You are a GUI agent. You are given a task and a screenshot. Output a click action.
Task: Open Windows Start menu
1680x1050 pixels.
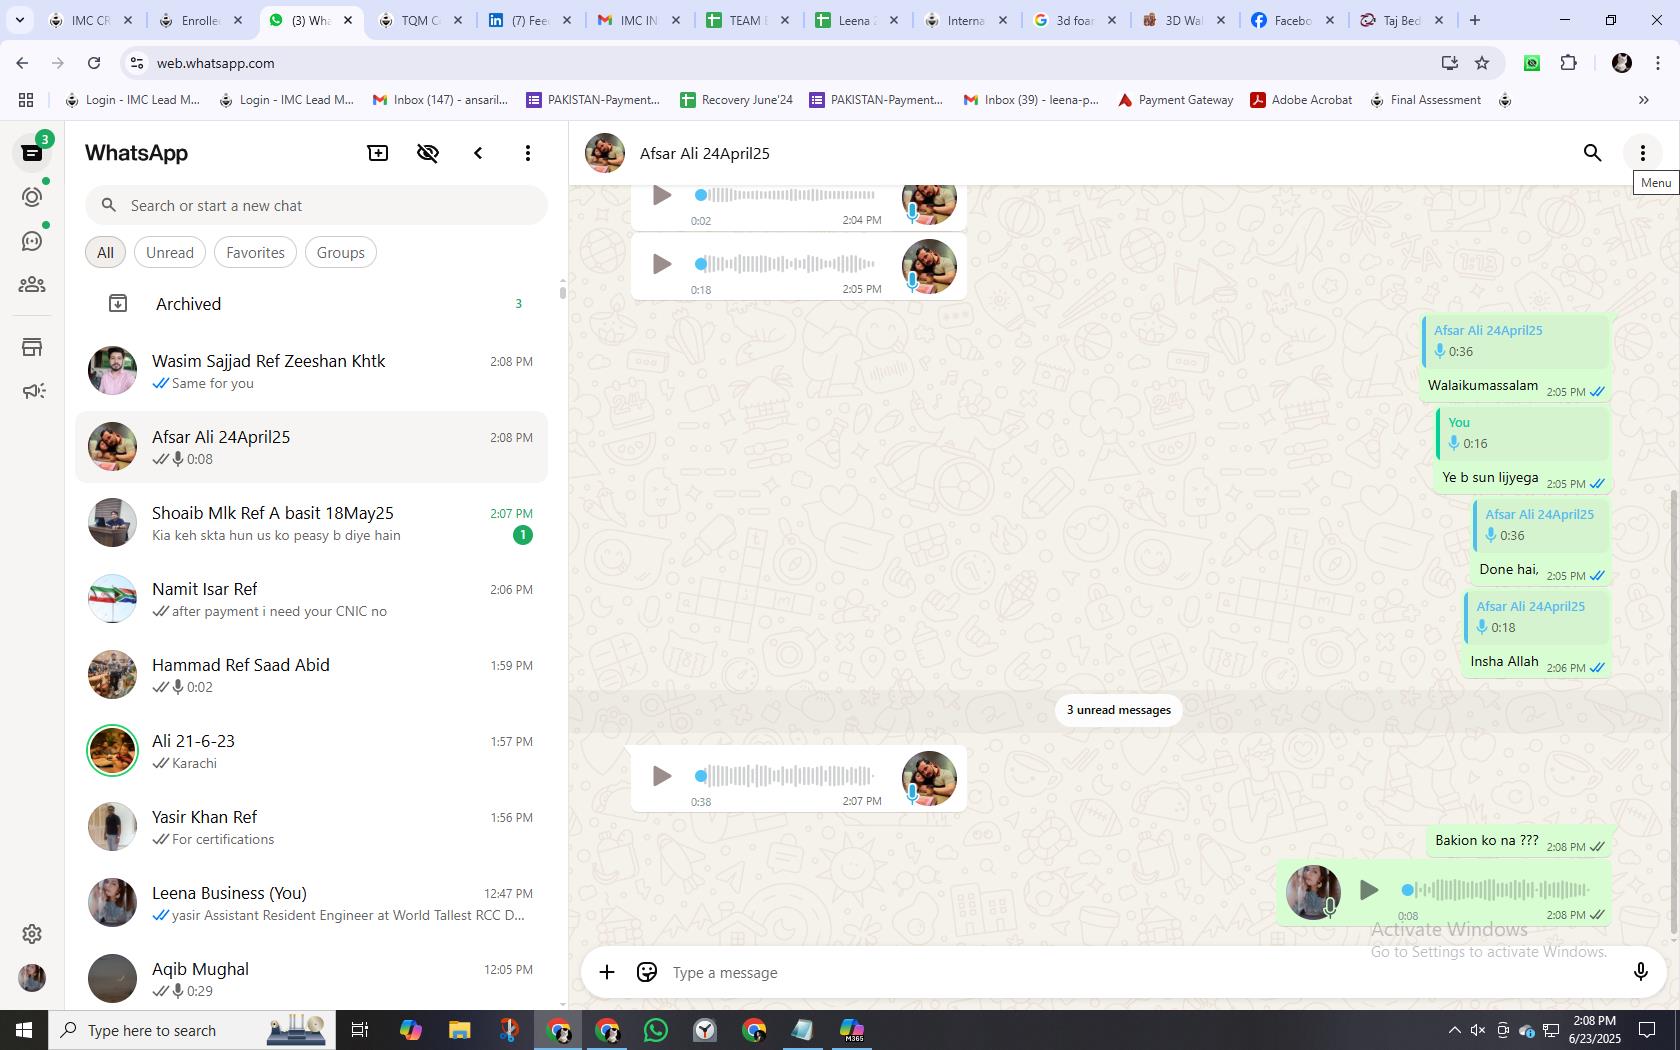pyautogui.click(x=24, y=1030)
